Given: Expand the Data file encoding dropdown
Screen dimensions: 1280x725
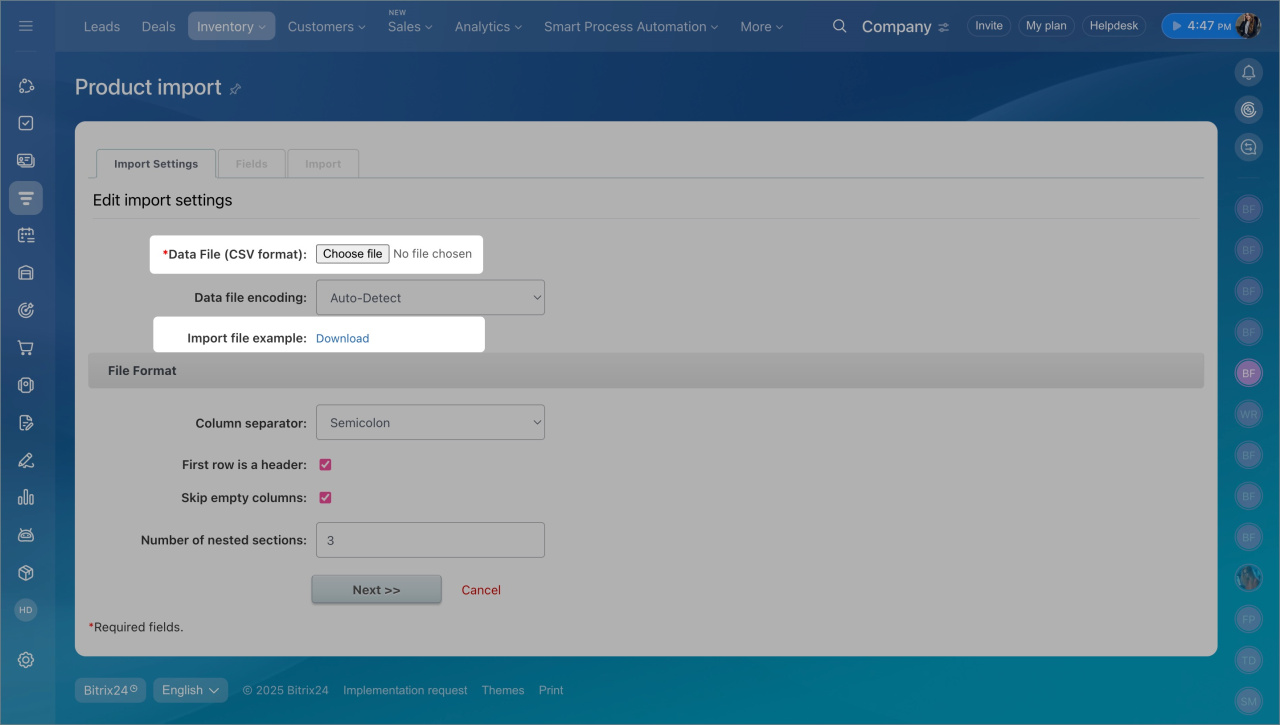Looking at the screenshot, I should 430,298.
